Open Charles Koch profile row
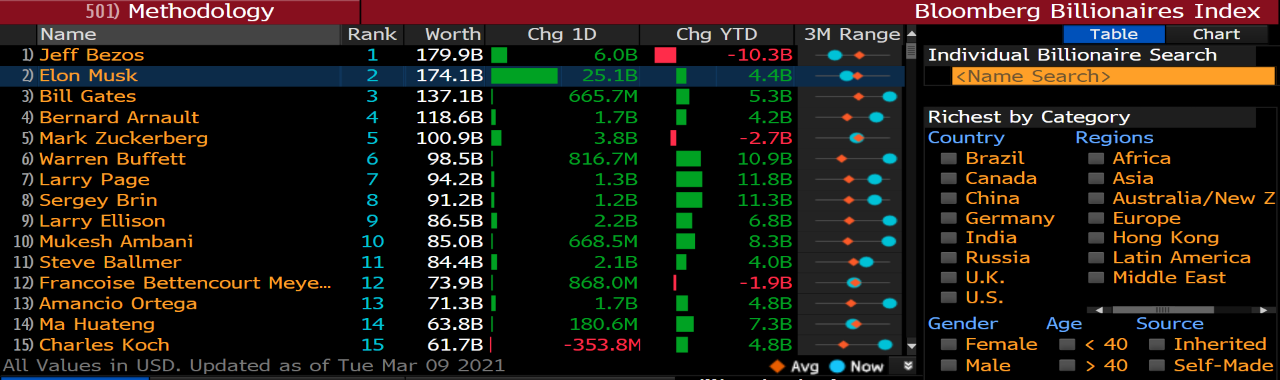This screenshot has width=1280, height=380. point(452,345)
